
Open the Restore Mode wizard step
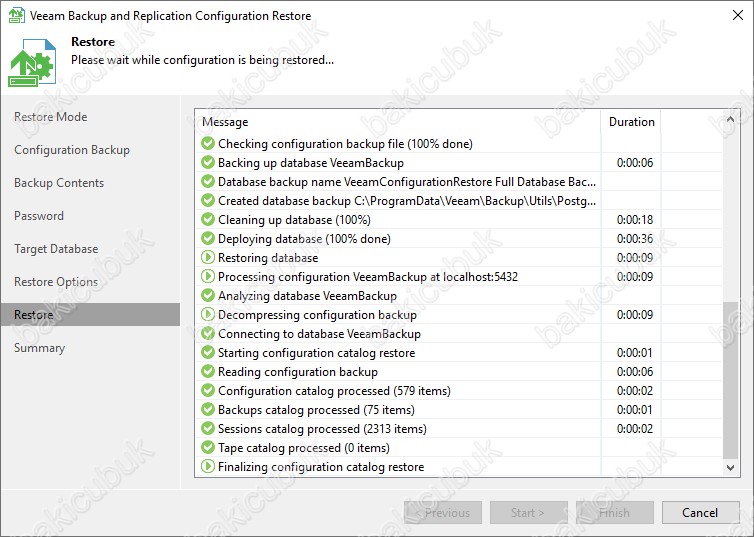50,117
